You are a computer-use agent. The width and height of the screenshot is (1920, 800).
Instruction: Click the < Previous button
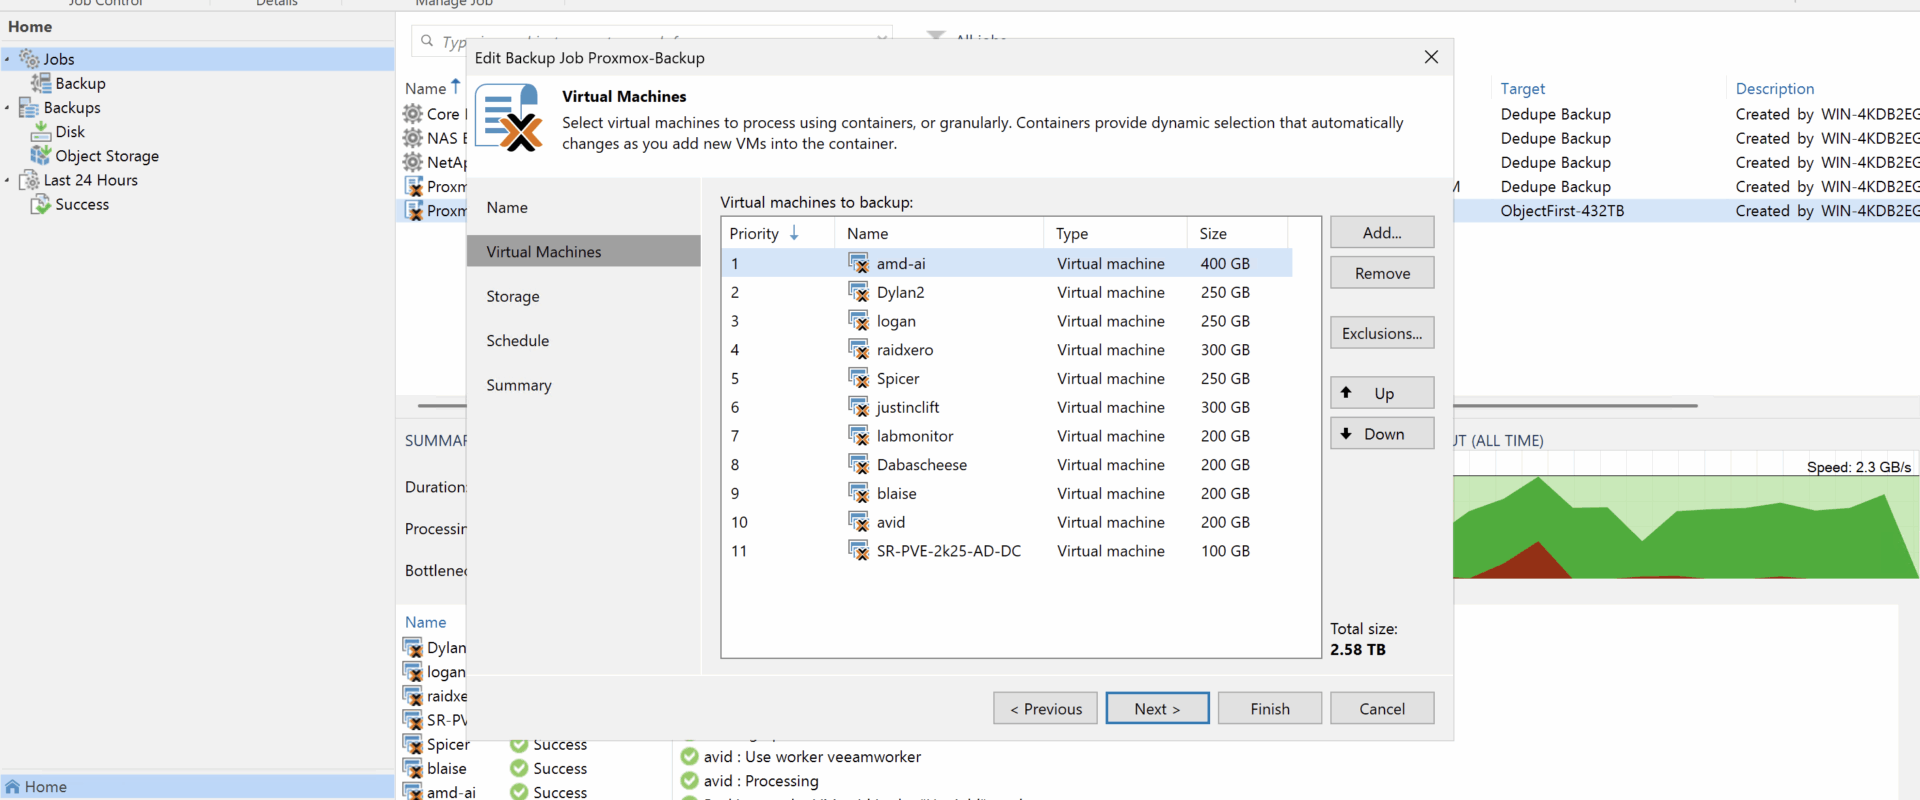pyautogui.click(x=1045, y=708)
